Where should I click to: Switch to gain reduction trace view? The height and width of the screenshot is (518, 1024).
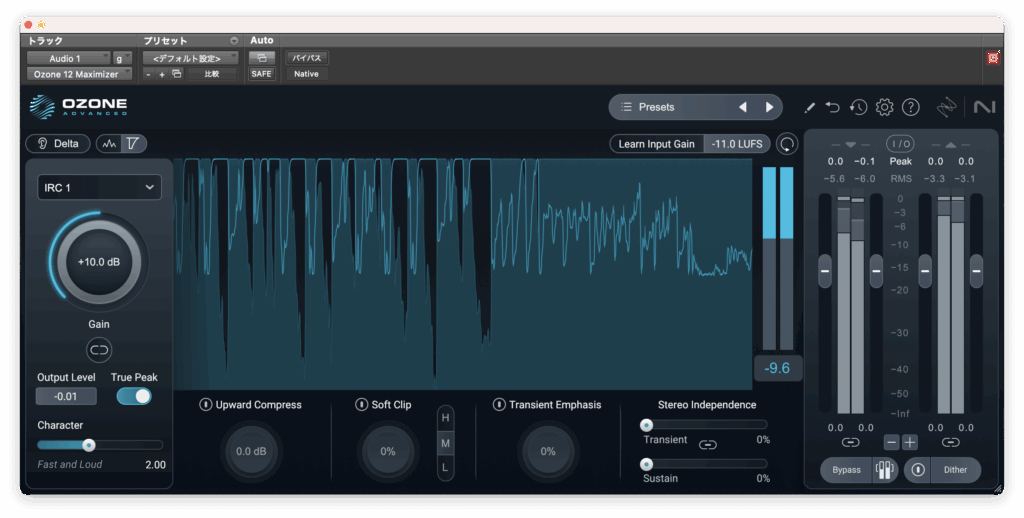[x=133, y=144]
